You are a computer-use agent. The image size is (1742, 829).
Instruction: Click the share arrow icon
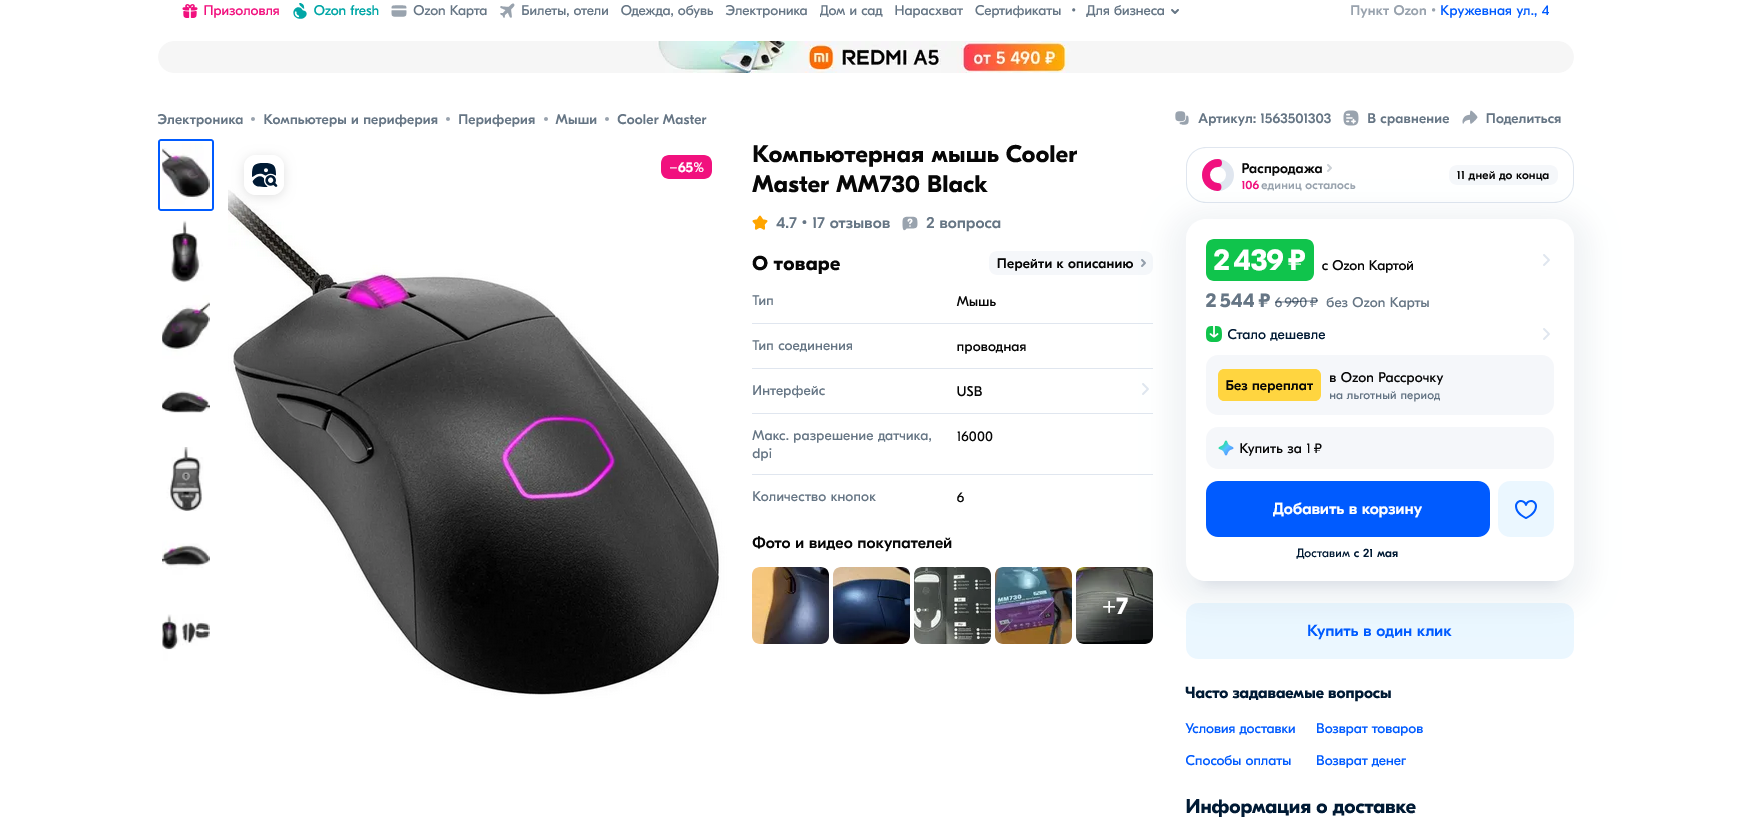tap(1470, 118)
